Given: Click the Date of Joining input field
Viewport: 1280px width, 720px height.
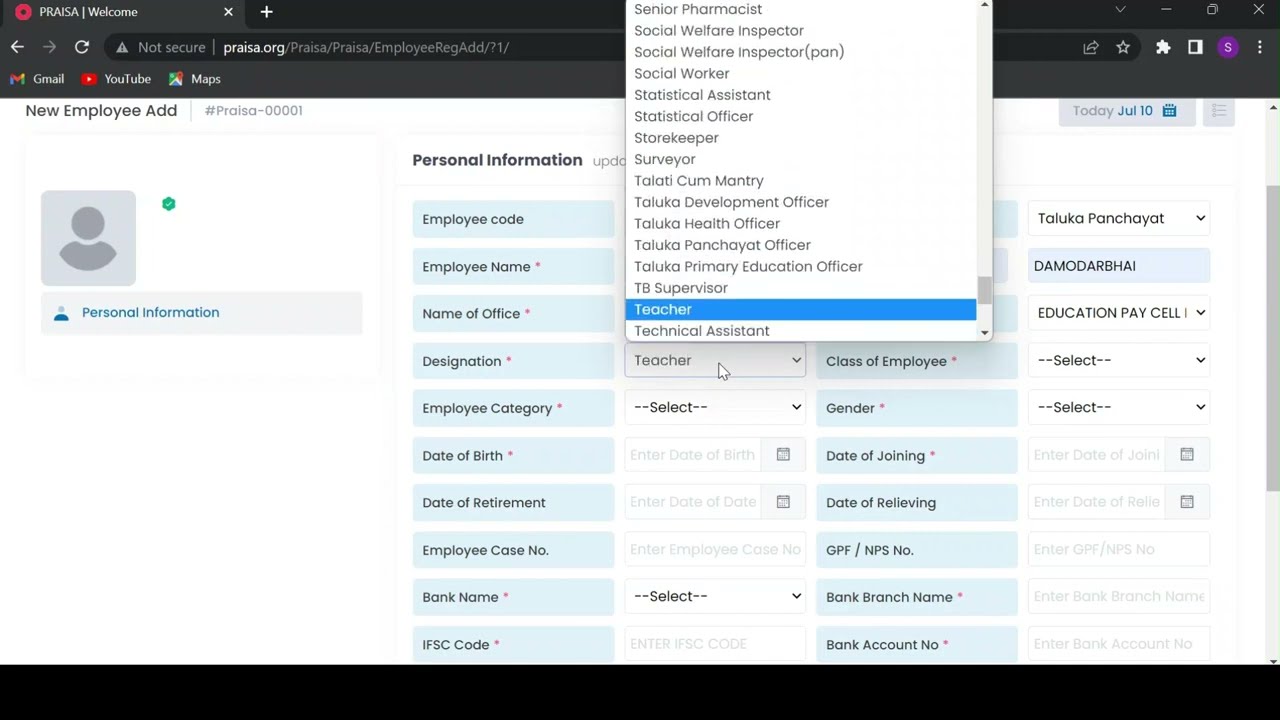Looking at the screenshot, I should (x=1096, y=455).
